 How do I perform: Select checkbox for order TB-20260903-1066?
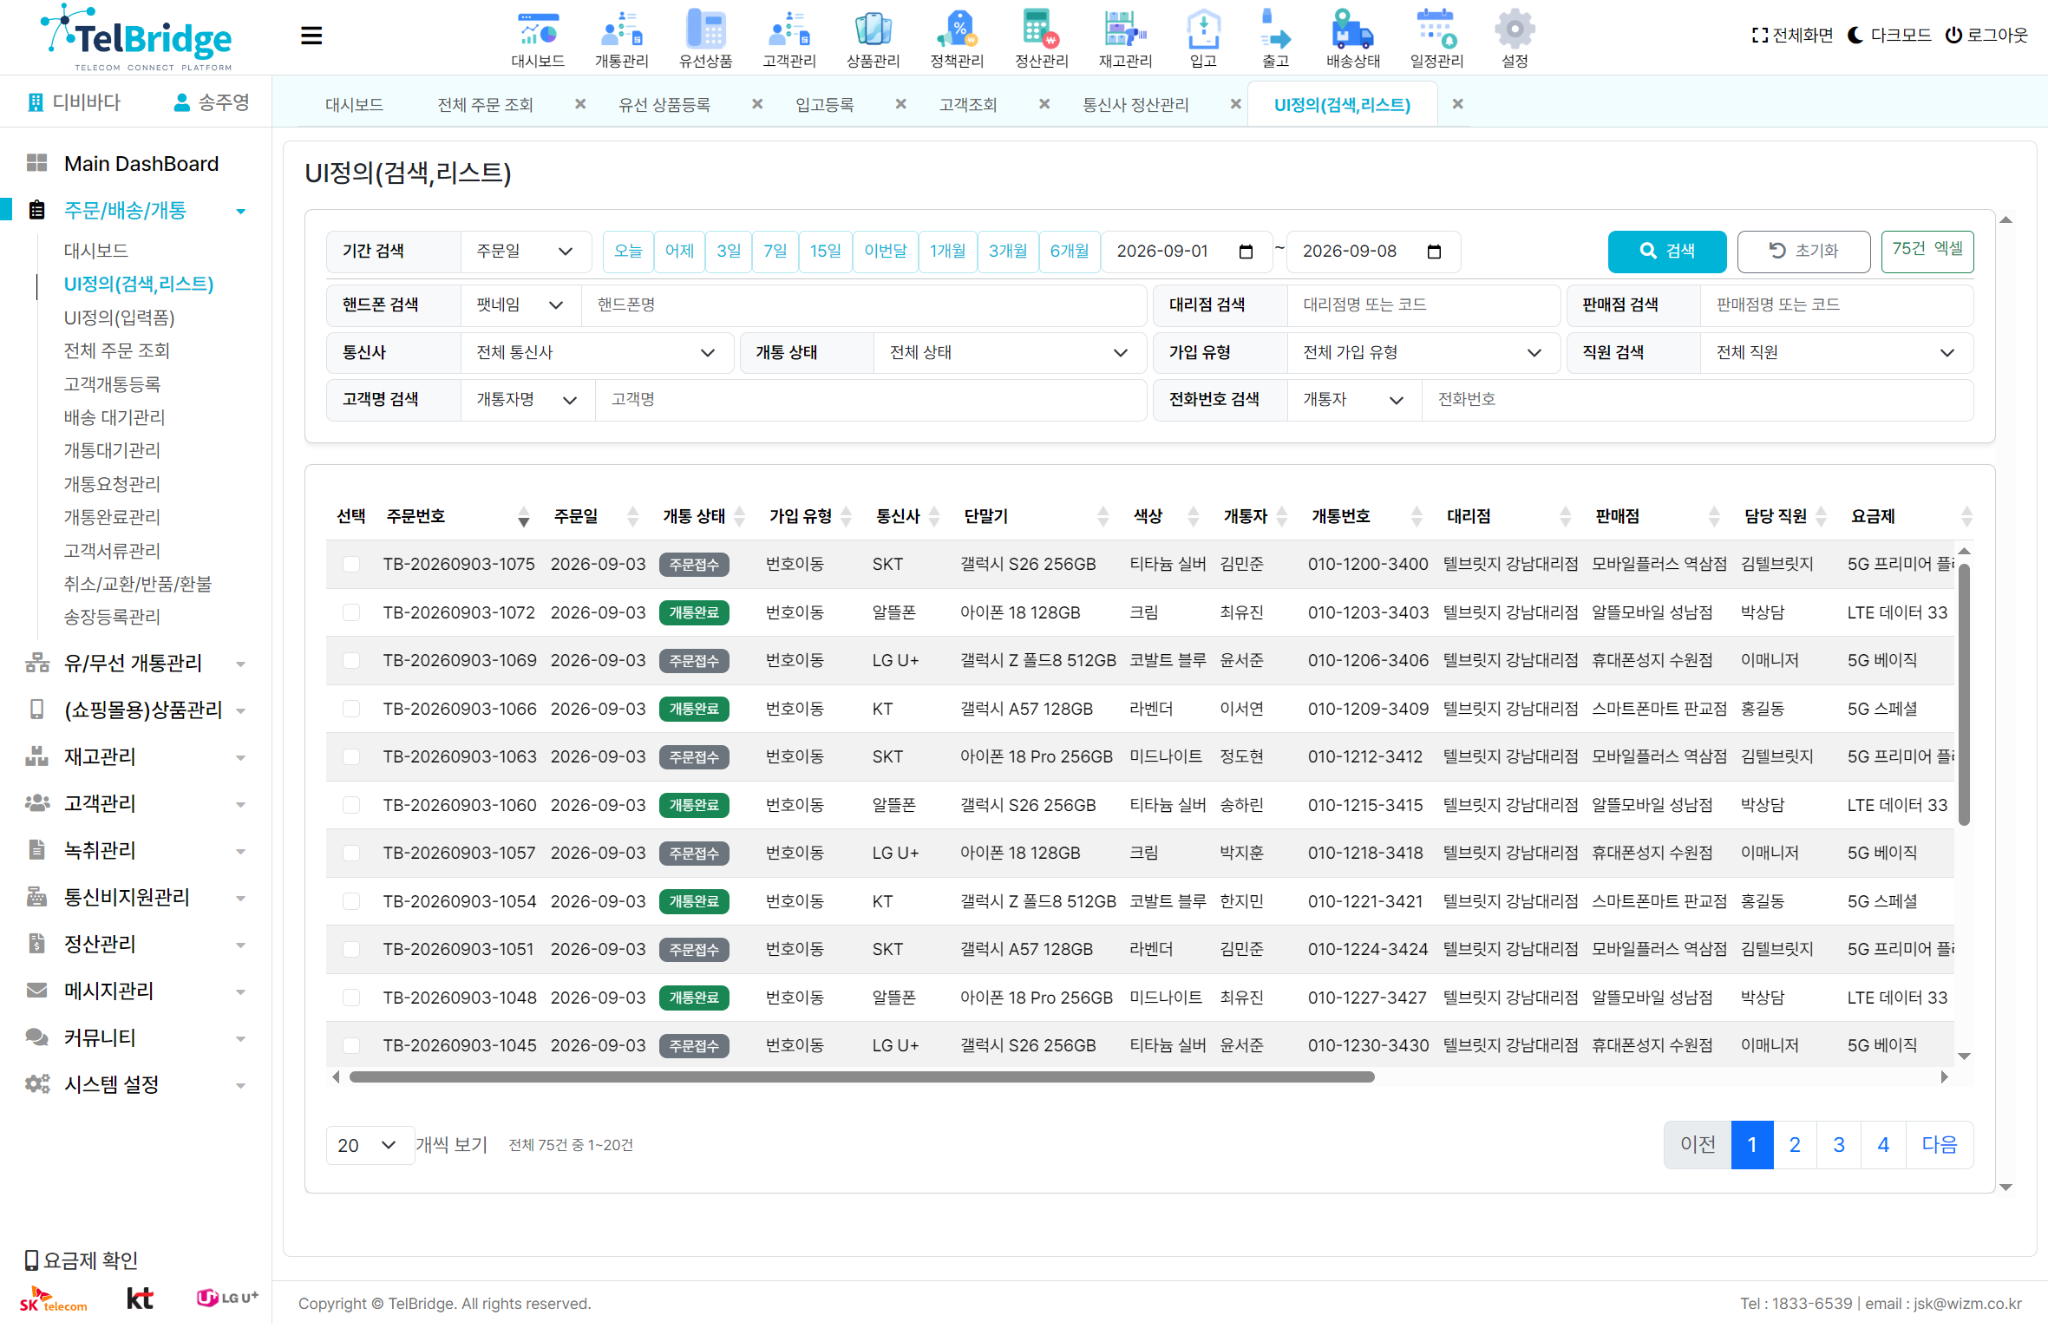point(351,708)
